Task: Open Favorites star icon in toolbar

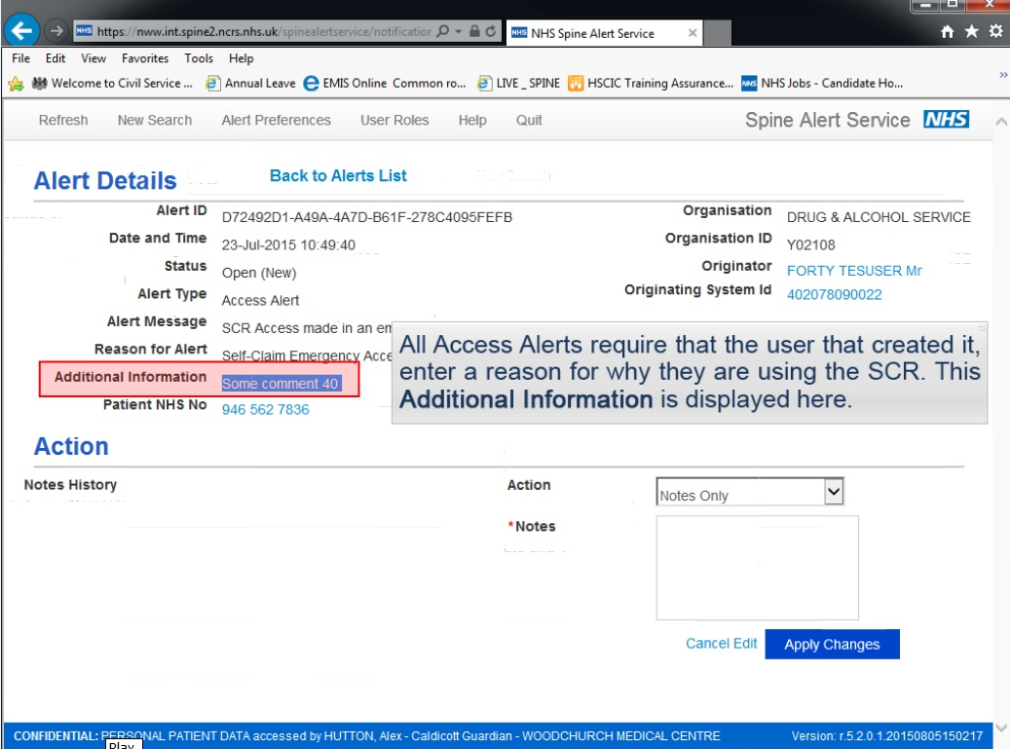Action: [971, 31]
